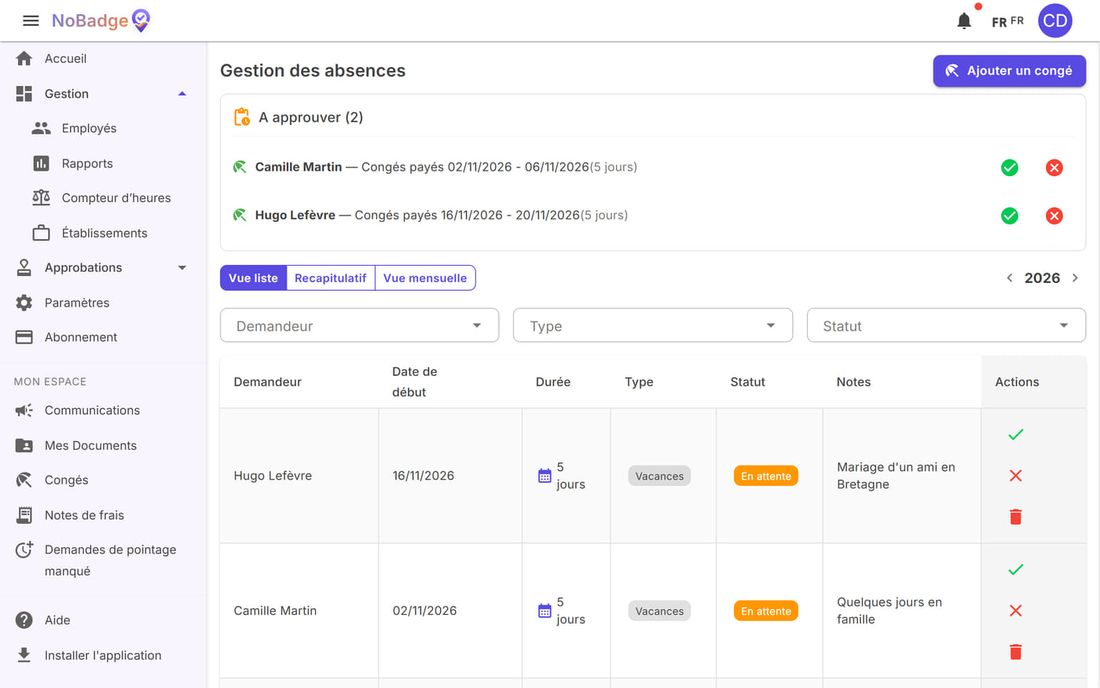Switch to the Recapitulatif tab

click(330, 278)
